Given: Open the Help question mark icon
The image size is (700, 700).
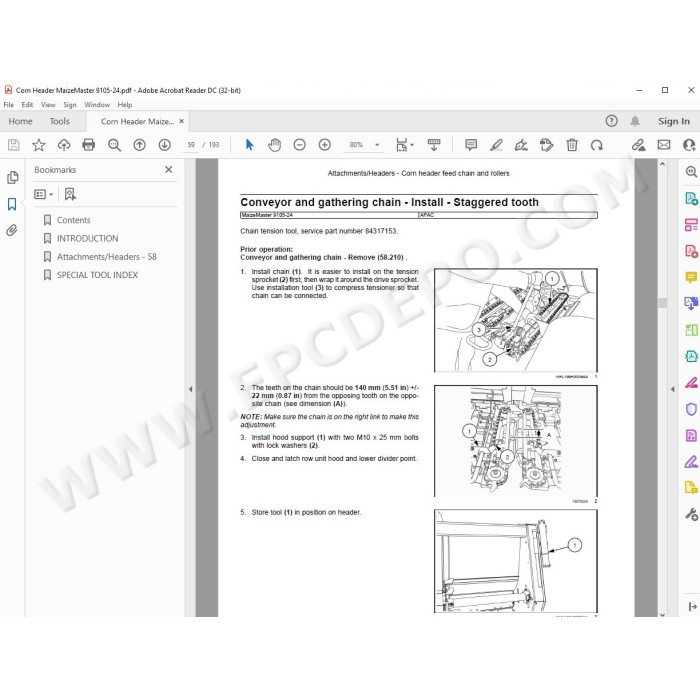Looking at the screenshot, I should (x=612, y=121).
